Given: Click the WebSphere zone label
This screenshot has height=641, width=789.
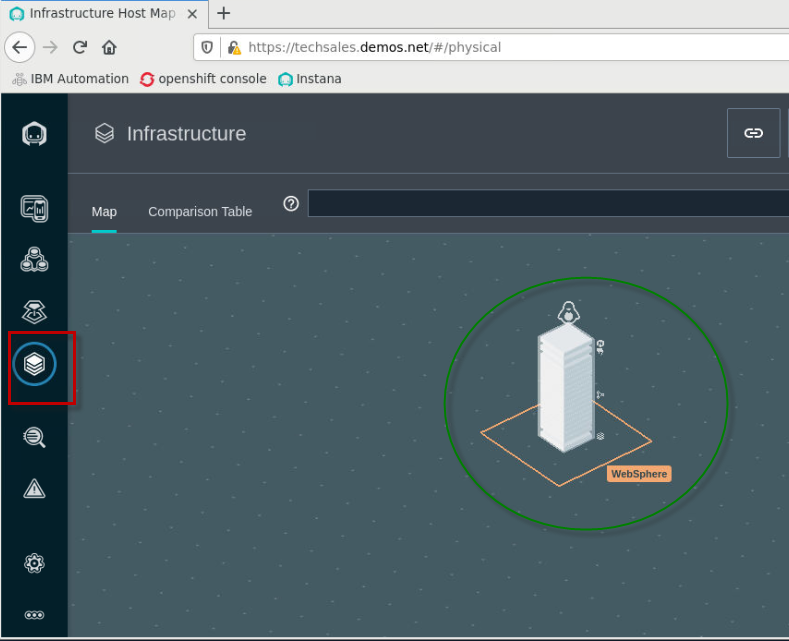Looking at the screenshot, I should click(x=639, y=474).
